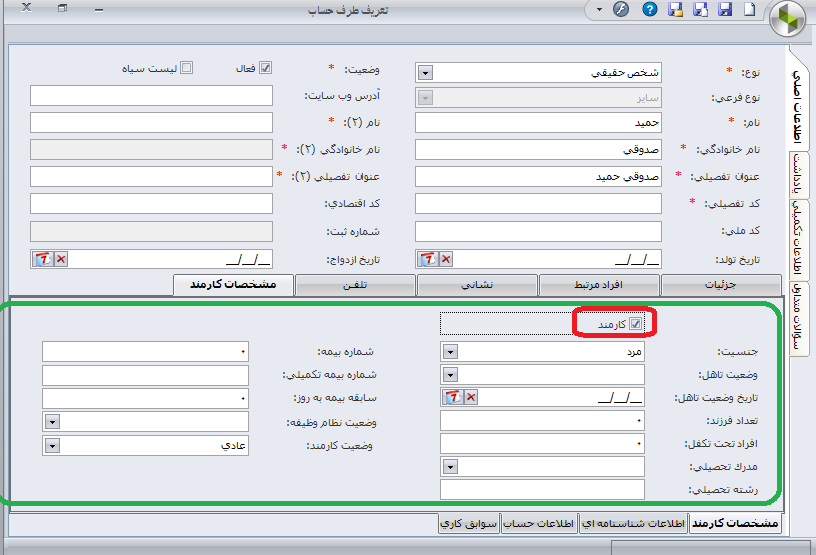Image resolution: width=816 pixels, height=555 pixels.
Task: Open calendar picker for تاریخ وضعیت تاهل
Action: tap(453, 397)
